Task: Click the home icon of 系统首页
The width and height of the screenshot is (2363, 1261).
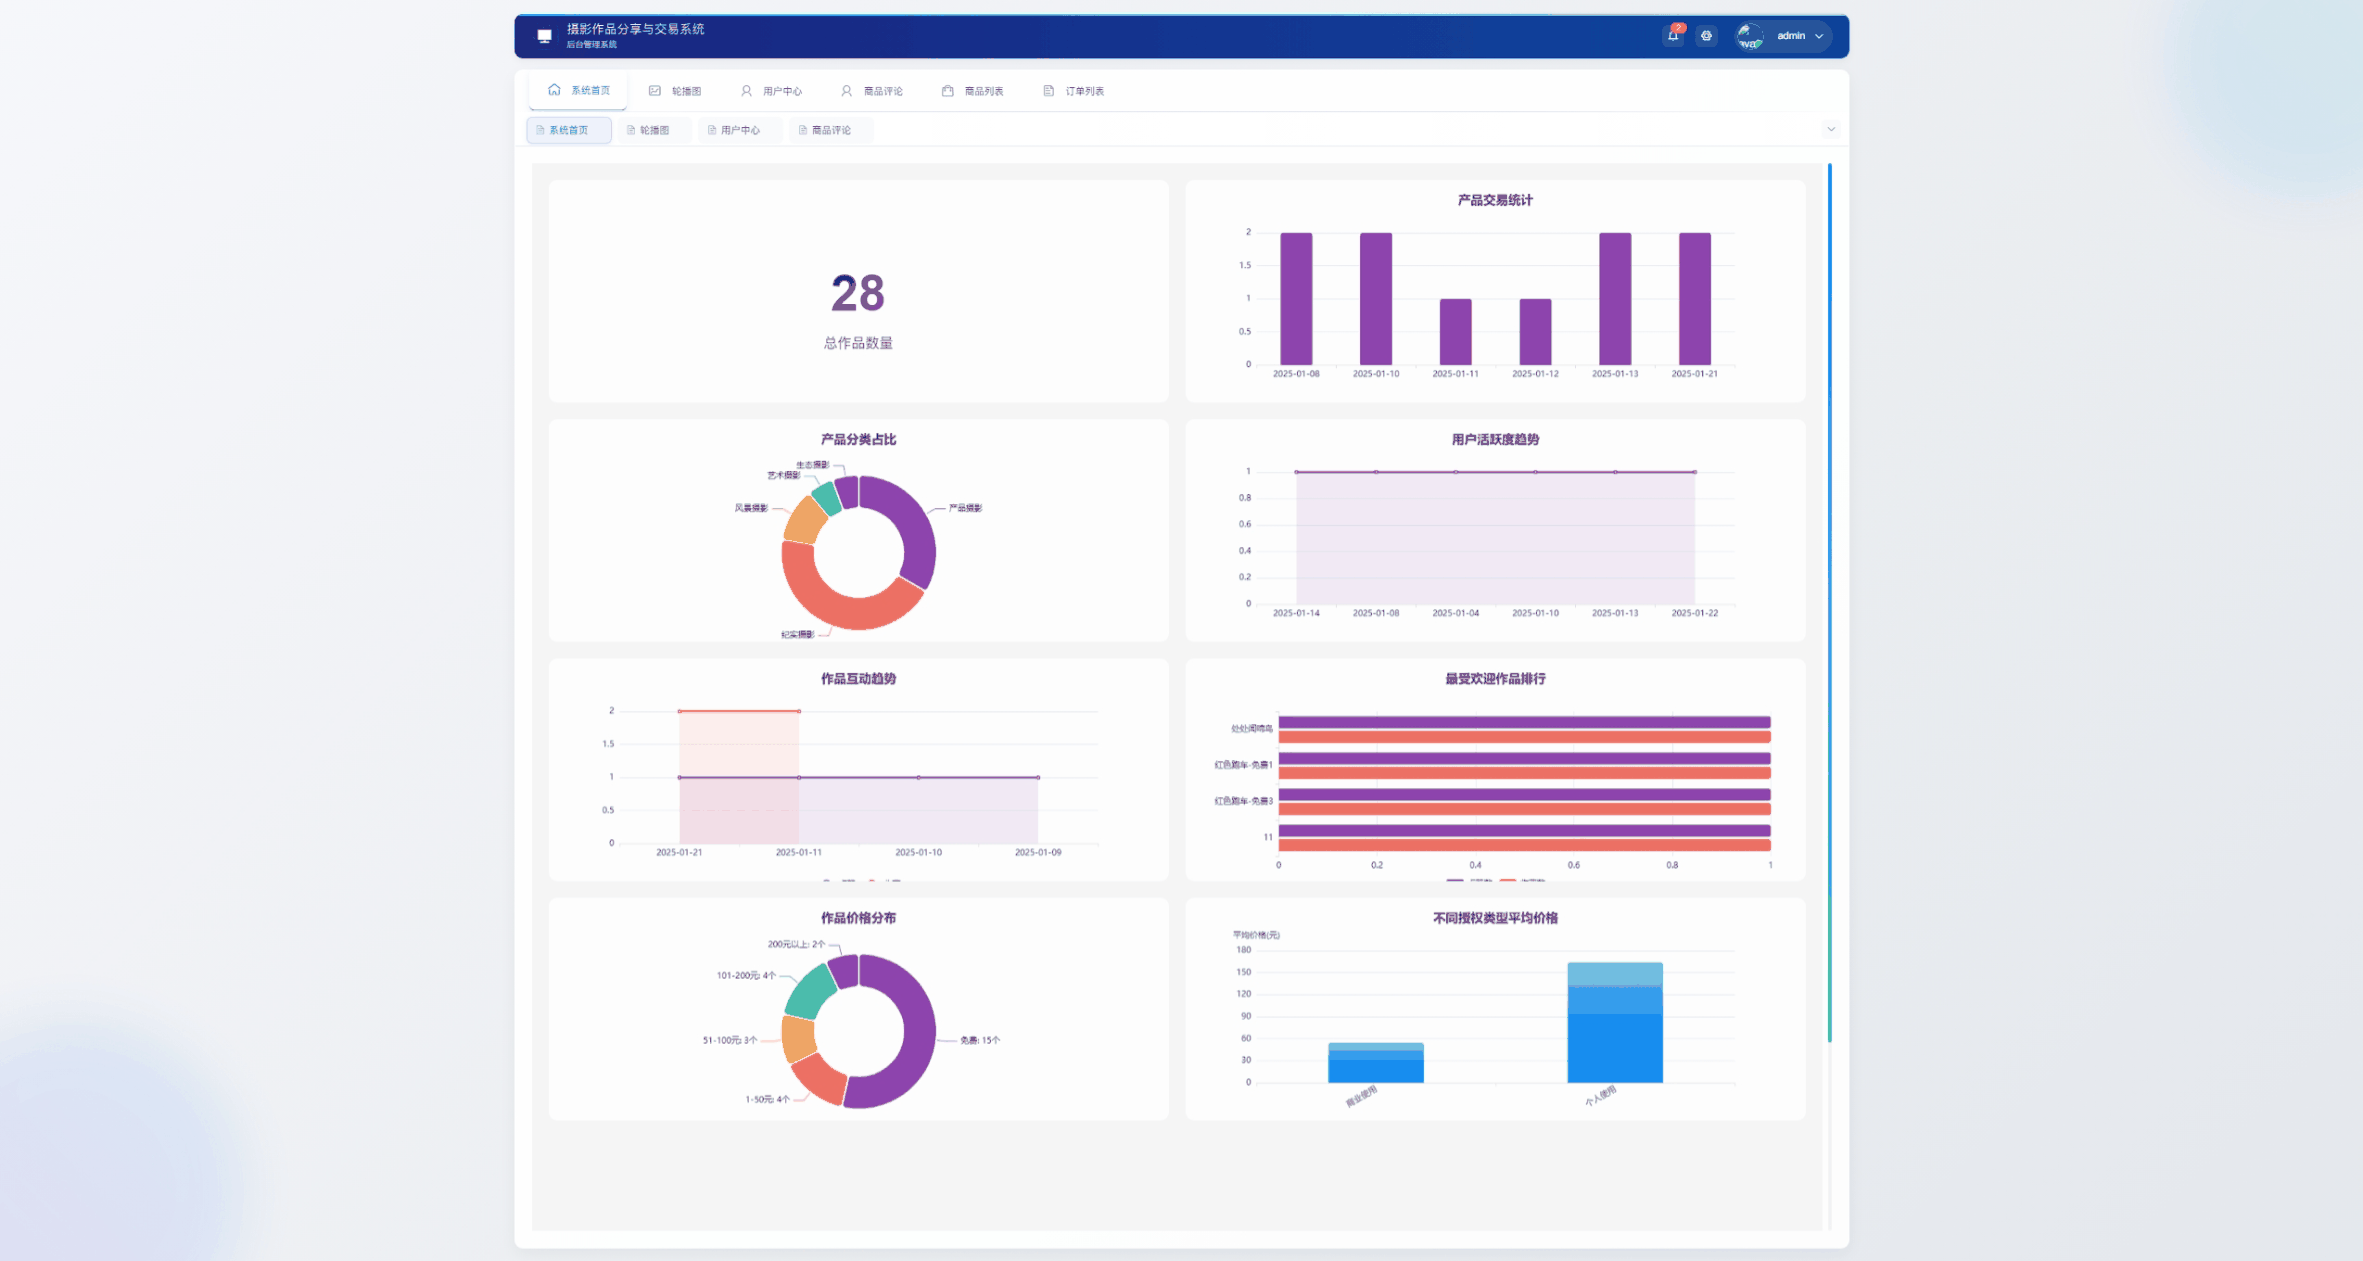Action: pyautogui.click(x=554, y=90)
